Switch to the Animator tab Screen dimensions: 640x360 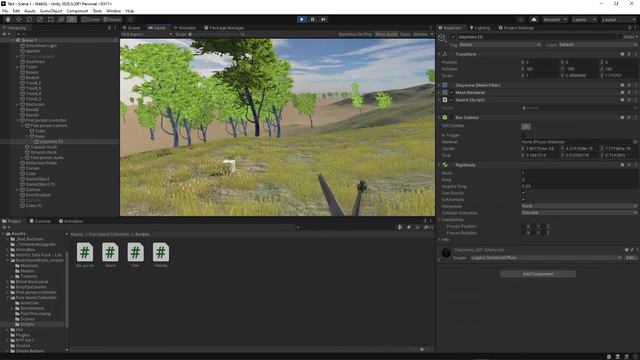pos(184,28)
